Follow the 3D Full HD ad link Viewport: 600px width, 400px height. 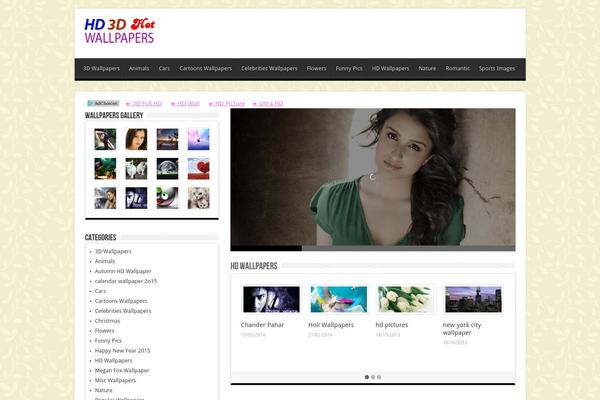tap(144, 103)
